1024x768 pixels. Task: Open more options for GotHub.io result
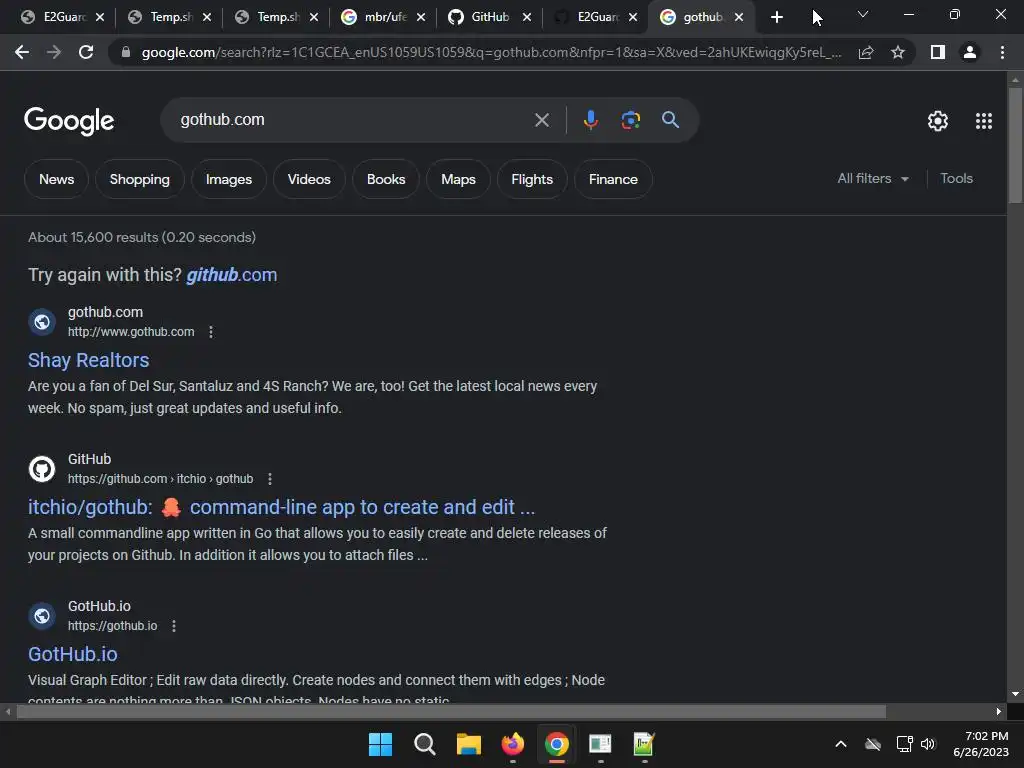tap(174, 626)
